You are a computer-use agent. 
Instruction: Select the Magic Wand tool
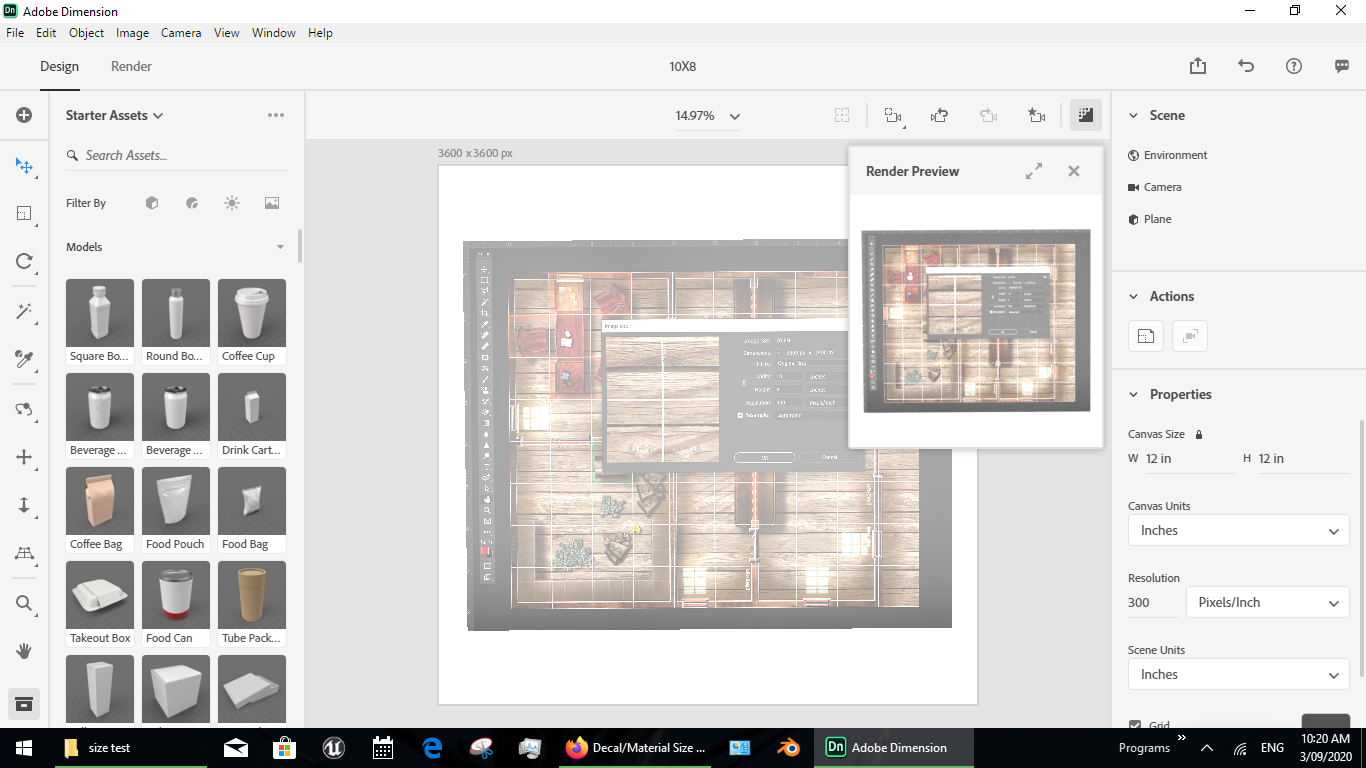tap(24, 311)
